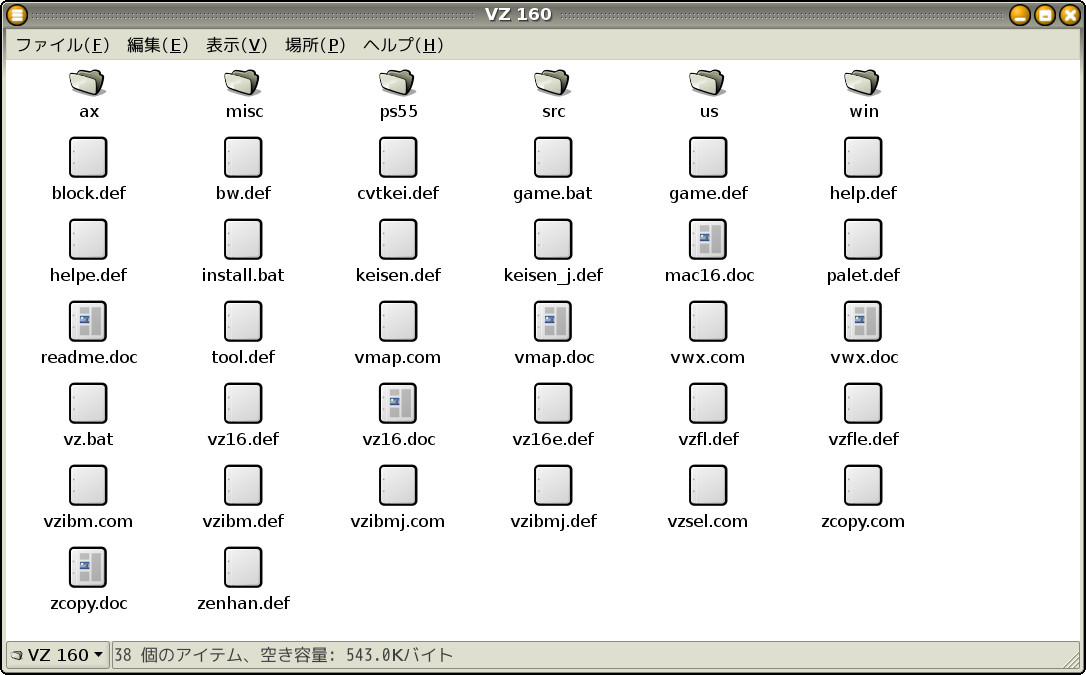Click the window resize grip corner
Viewport: 1086px width, 675px height.
click(1071, 660)
